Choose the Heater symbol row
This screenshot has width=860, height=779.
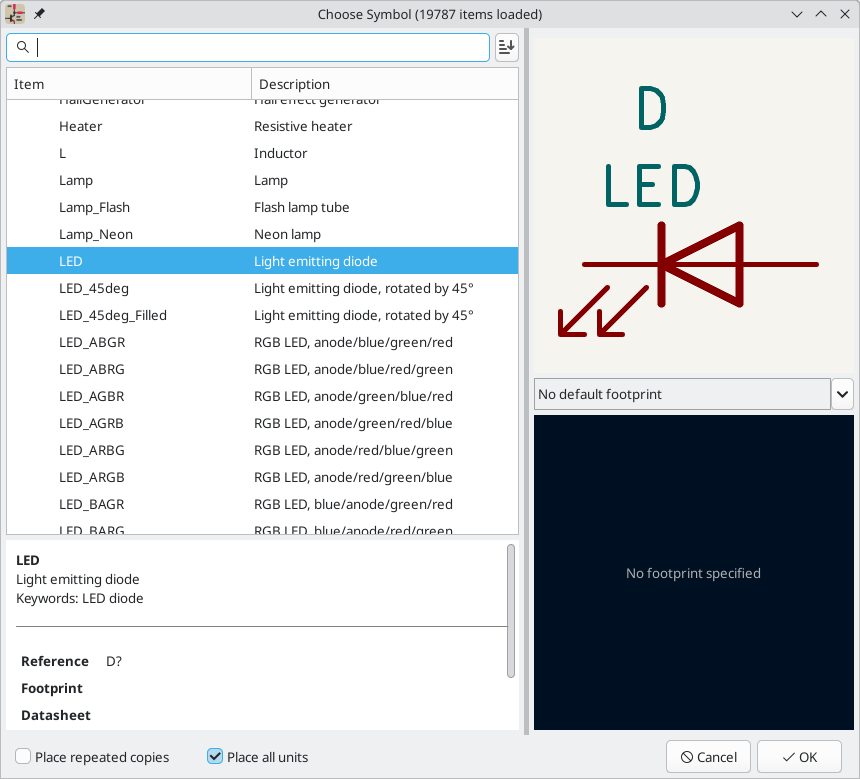point(81,126)
